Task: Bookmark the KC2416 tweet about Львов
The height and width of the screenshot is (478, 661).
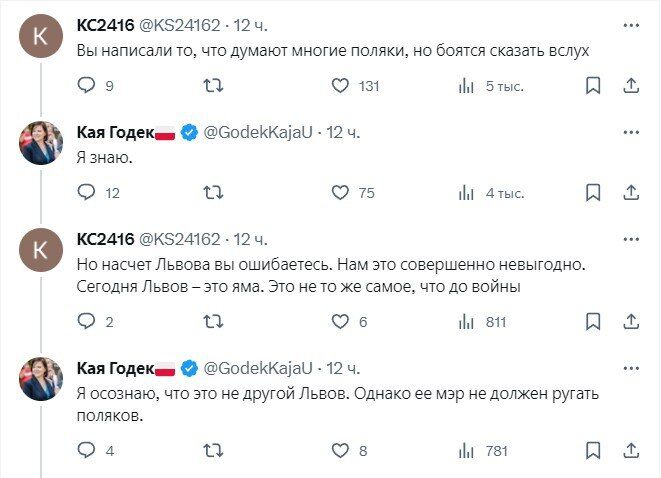Action: pos(592,322)
